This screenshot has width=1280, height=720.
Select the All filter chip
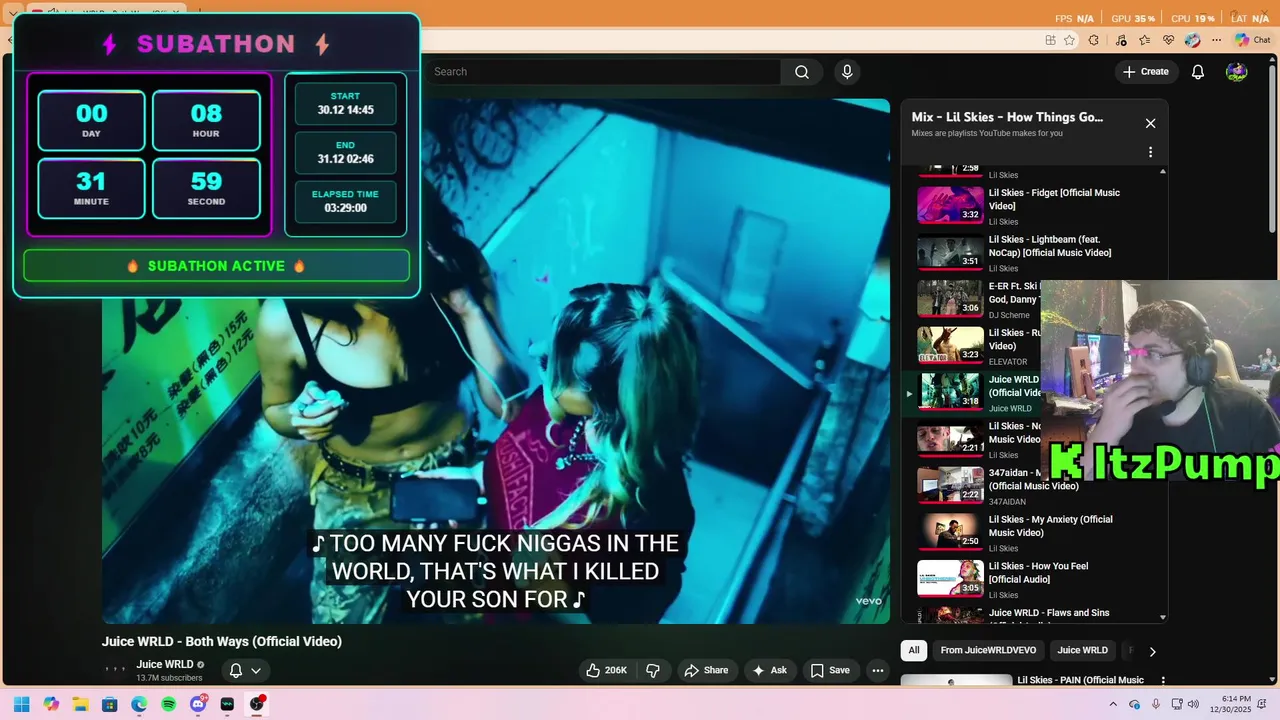913,650
